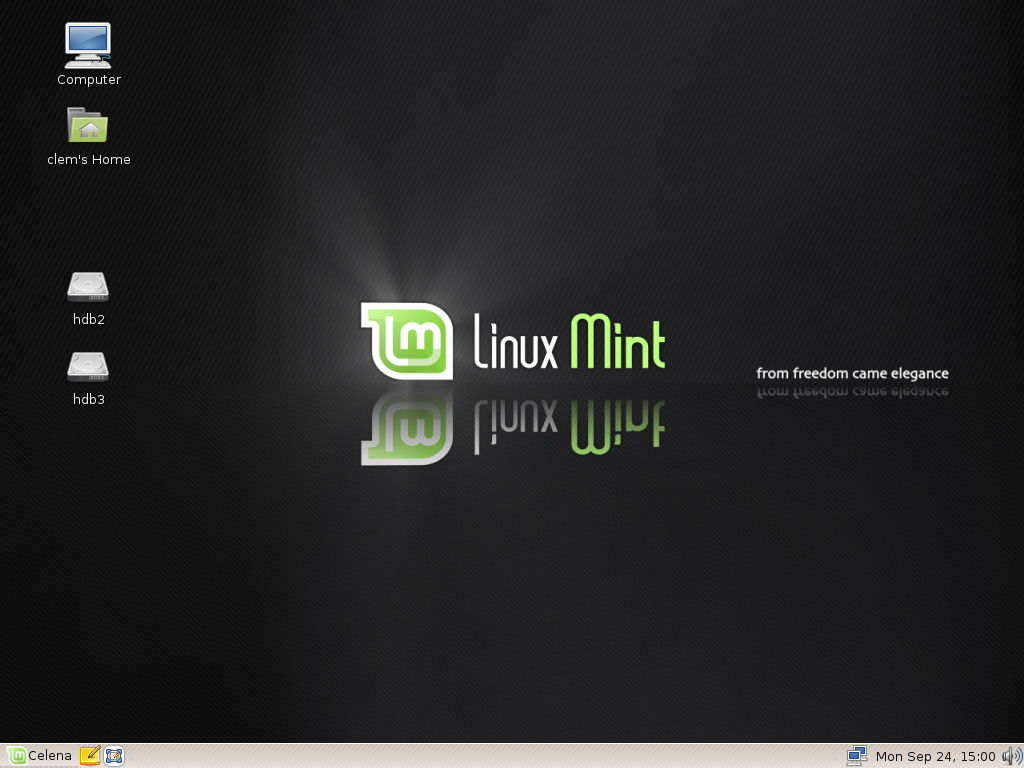Open clem's Home folder icon
This screenshot has width=1024, height=768.
(x=88, y=126)
